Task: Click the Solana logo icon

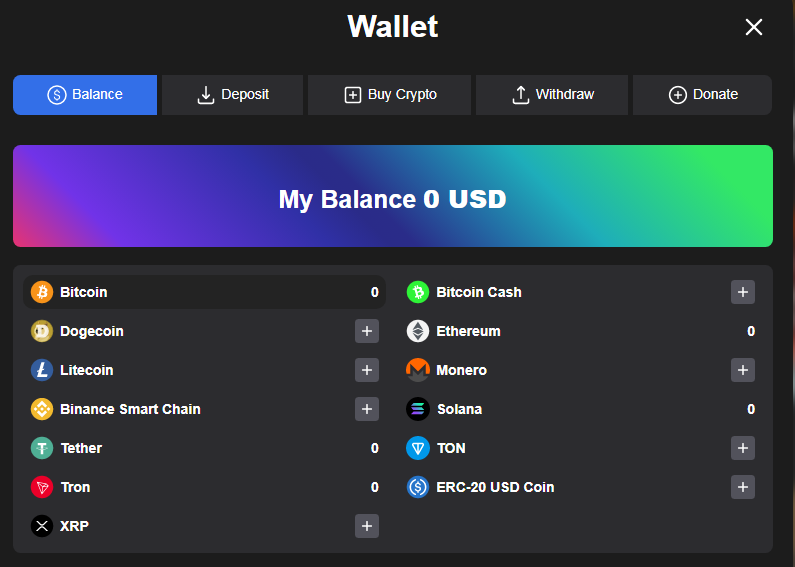Action: click(x=418, y=409)
